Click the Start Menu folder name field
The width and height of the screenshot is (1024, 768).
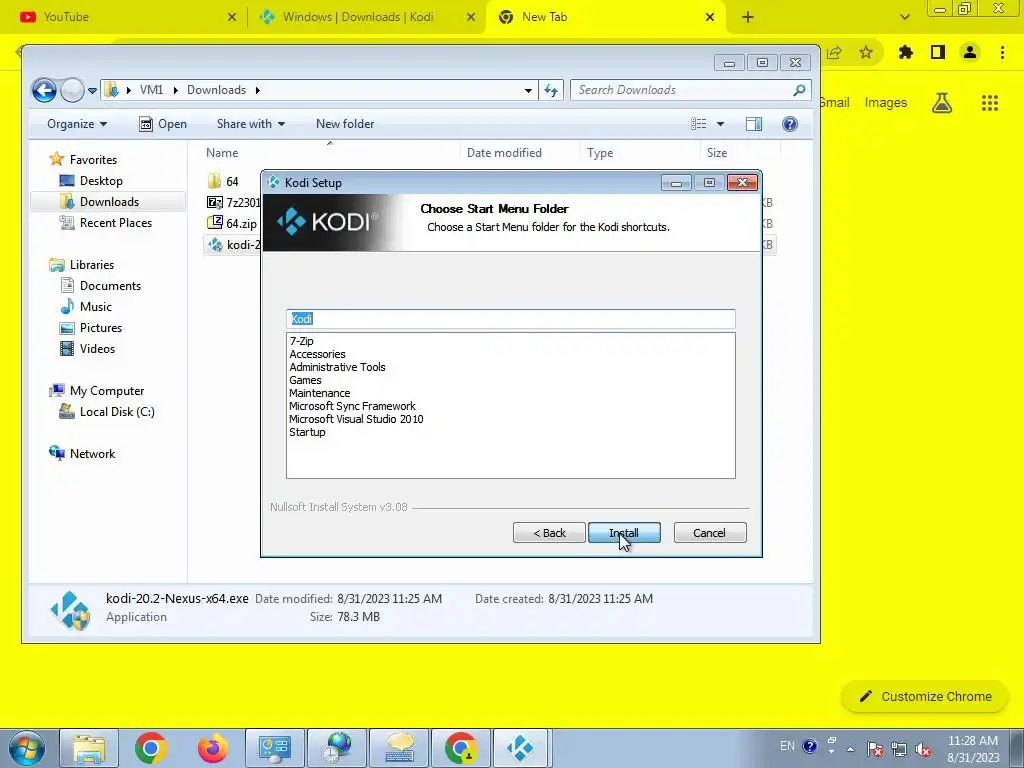coord(511,319)
